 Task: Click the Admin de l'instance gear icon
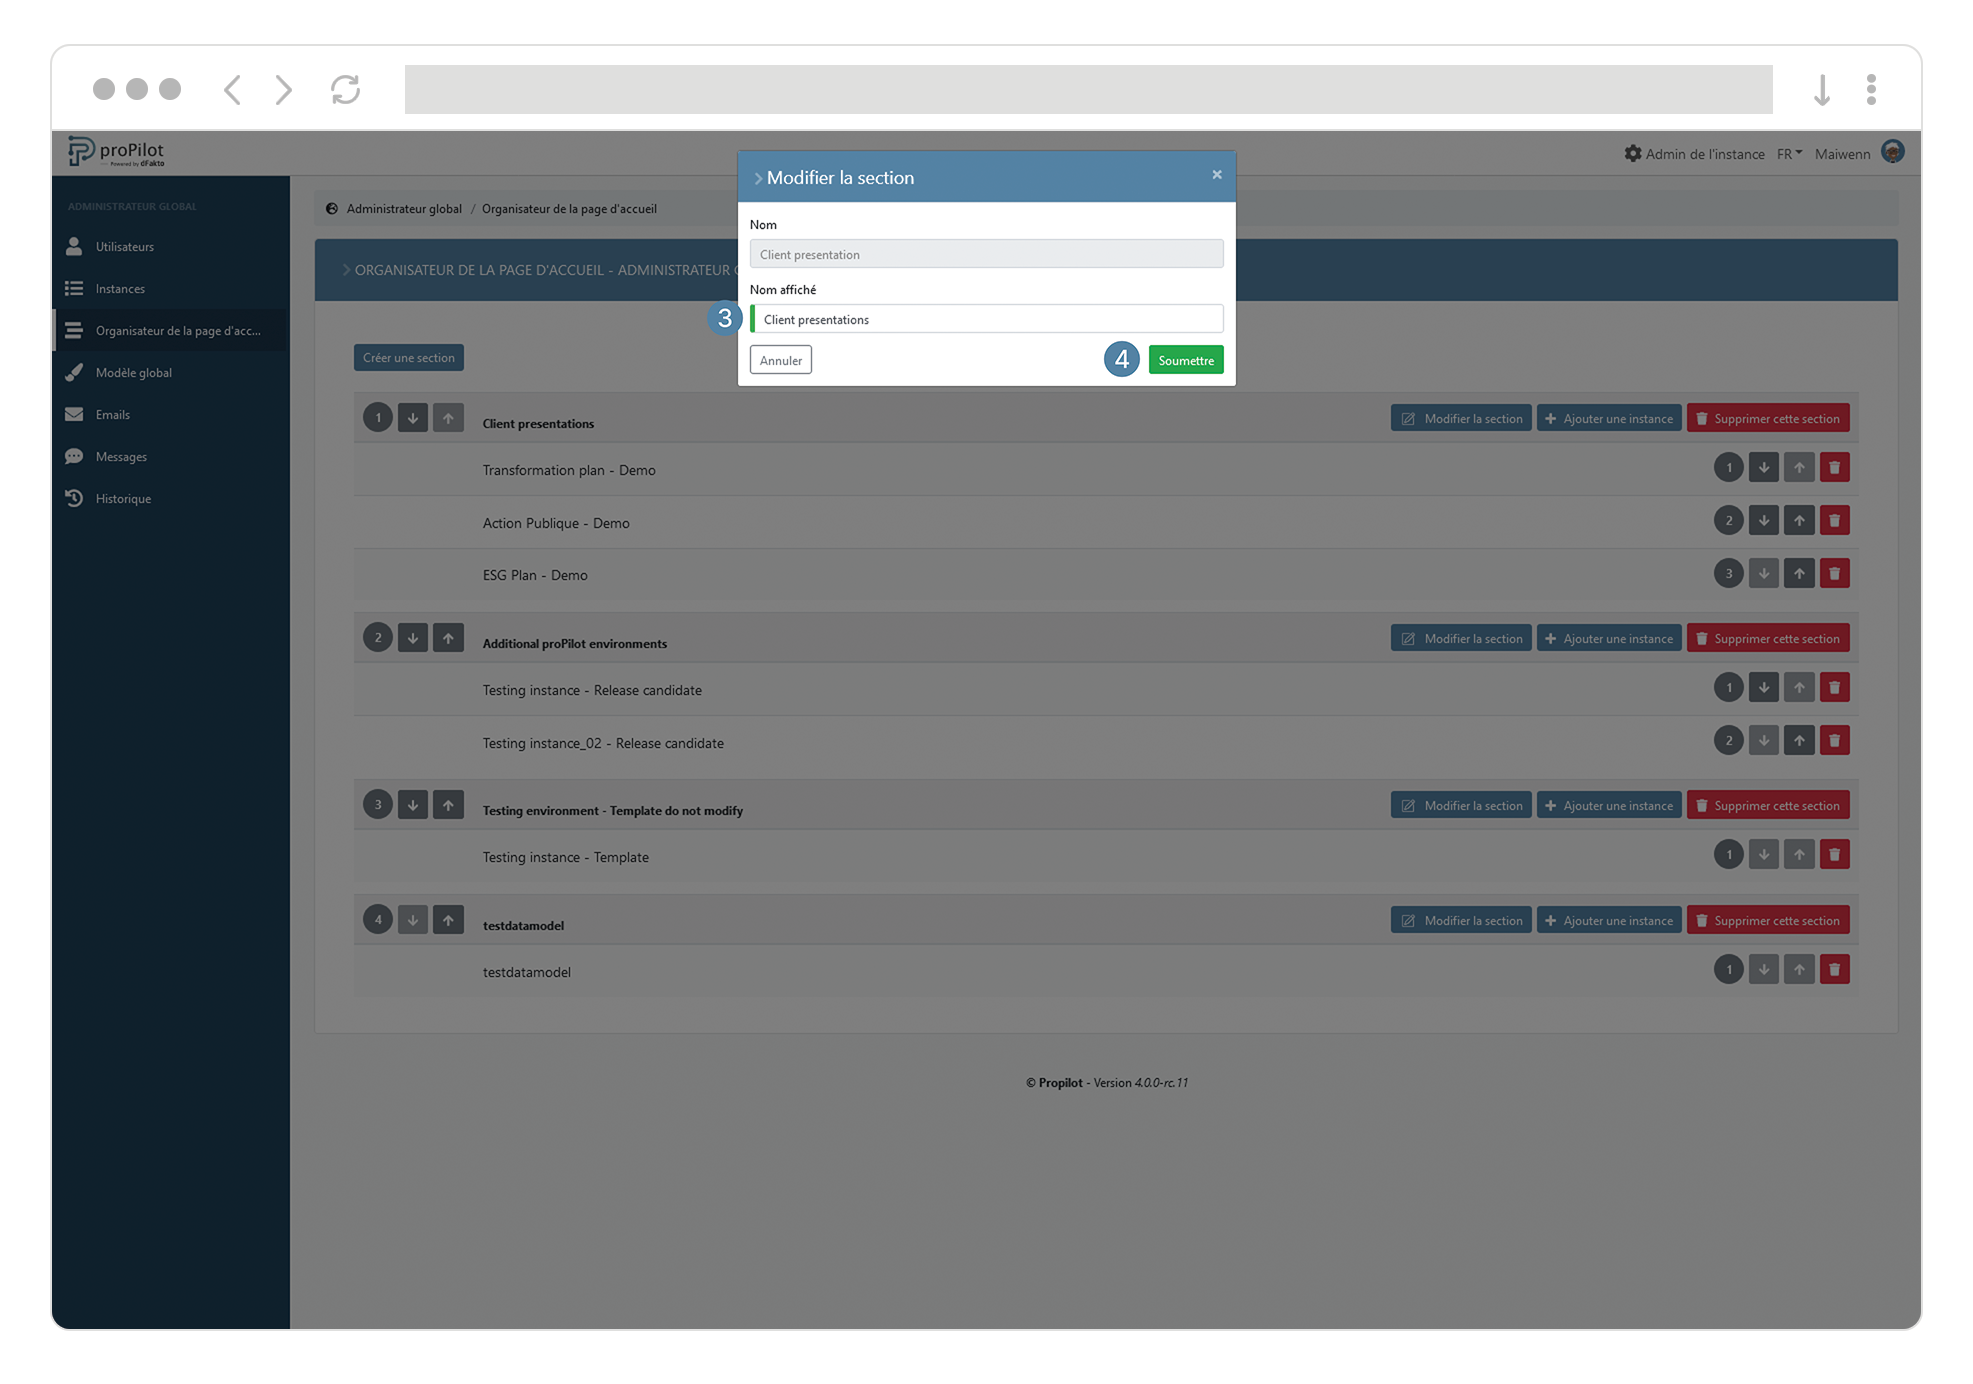(x=1632, y=153)
